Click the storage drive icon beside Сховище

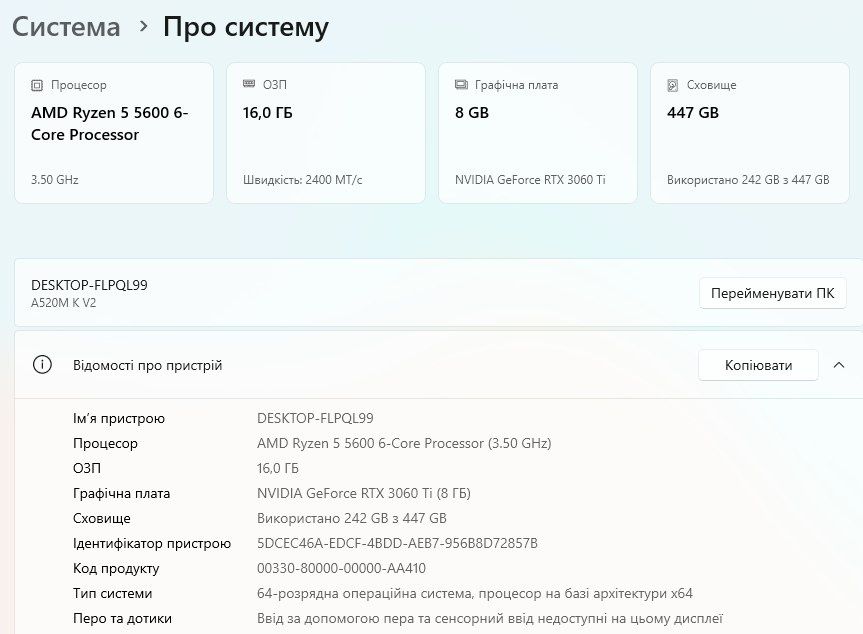coord(673,85)
